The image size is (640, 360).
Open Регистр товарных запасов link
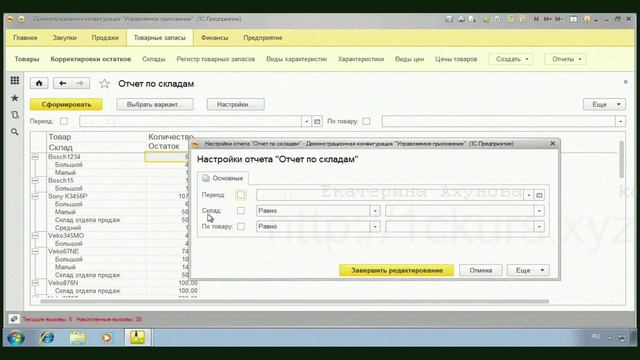coord(216,59)
